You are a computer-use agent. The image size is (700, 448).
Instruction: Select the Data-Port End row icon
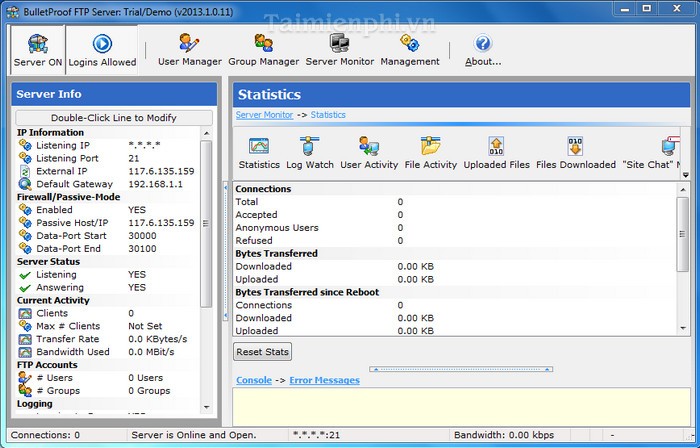pos(25,249)
